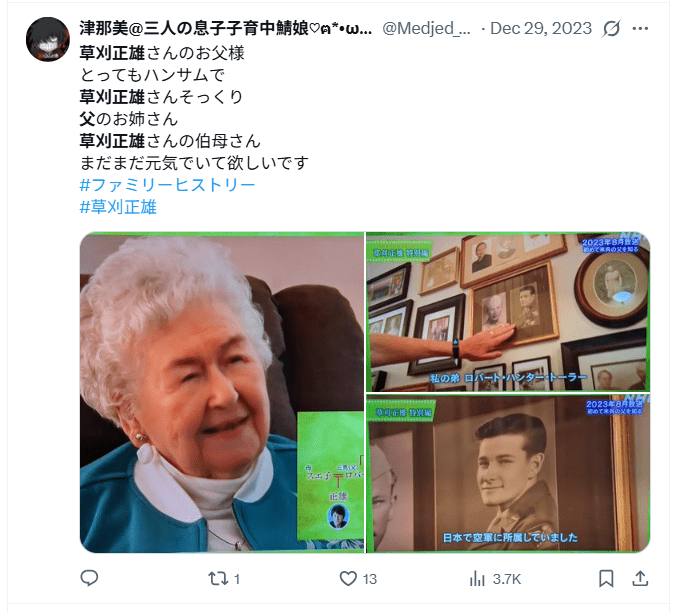This screenshot has width=677, height=613.
Task: Like the tweet with heart icon
Action: [348, 578]
